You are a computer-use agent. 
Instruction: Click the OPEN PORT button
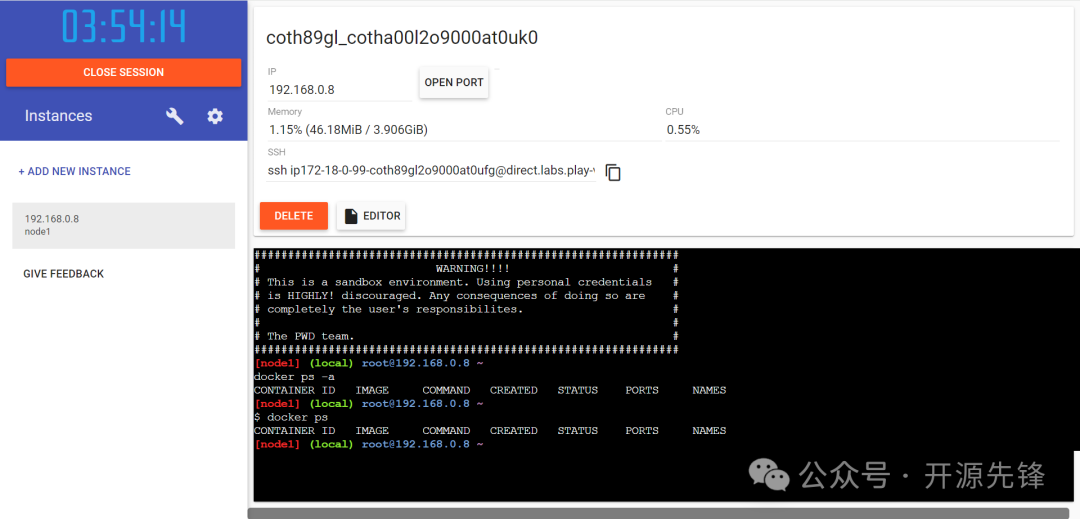[x=454, y=83]
